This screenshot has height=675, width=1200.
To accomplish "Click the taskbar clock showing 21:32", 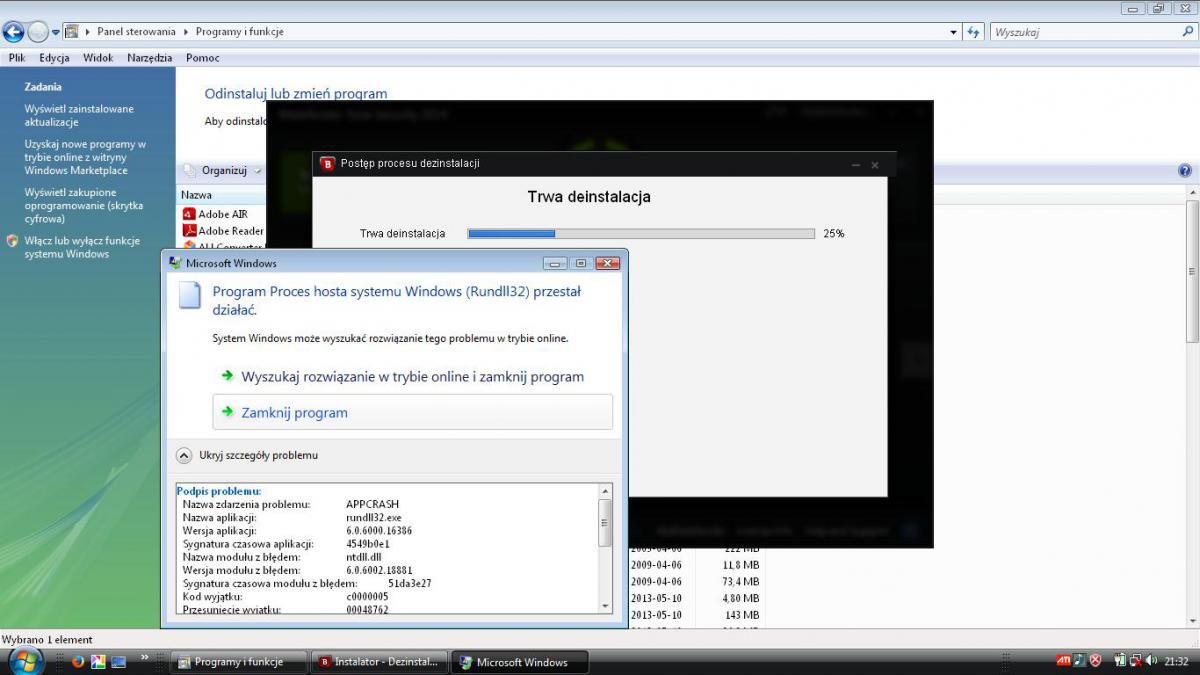I will [x=1176, y=661].
